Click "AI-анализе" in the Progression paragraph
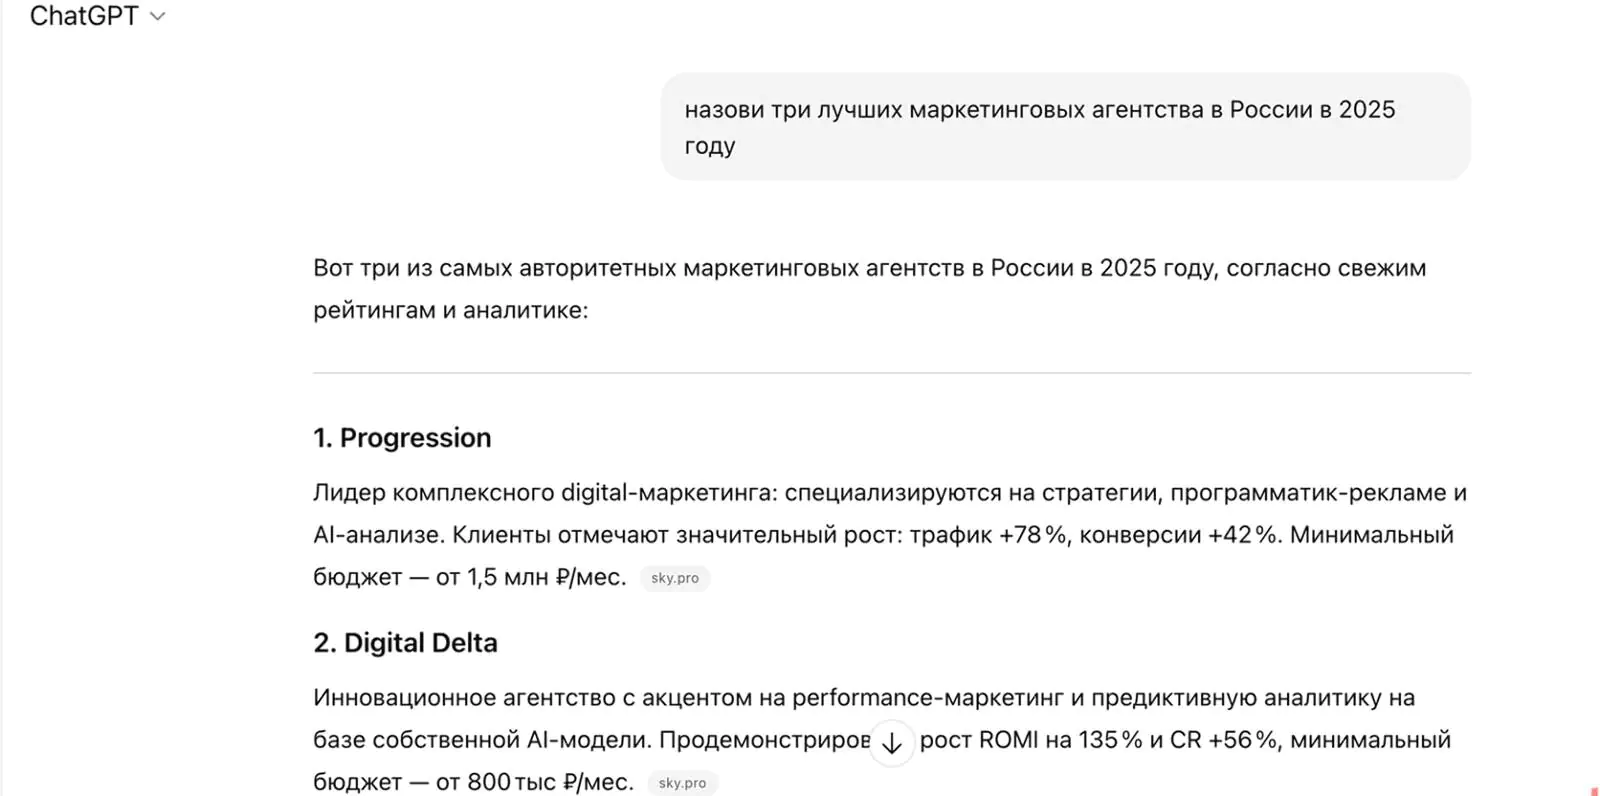This screenshot has width=1600, height=796. (x=378, y=535)
